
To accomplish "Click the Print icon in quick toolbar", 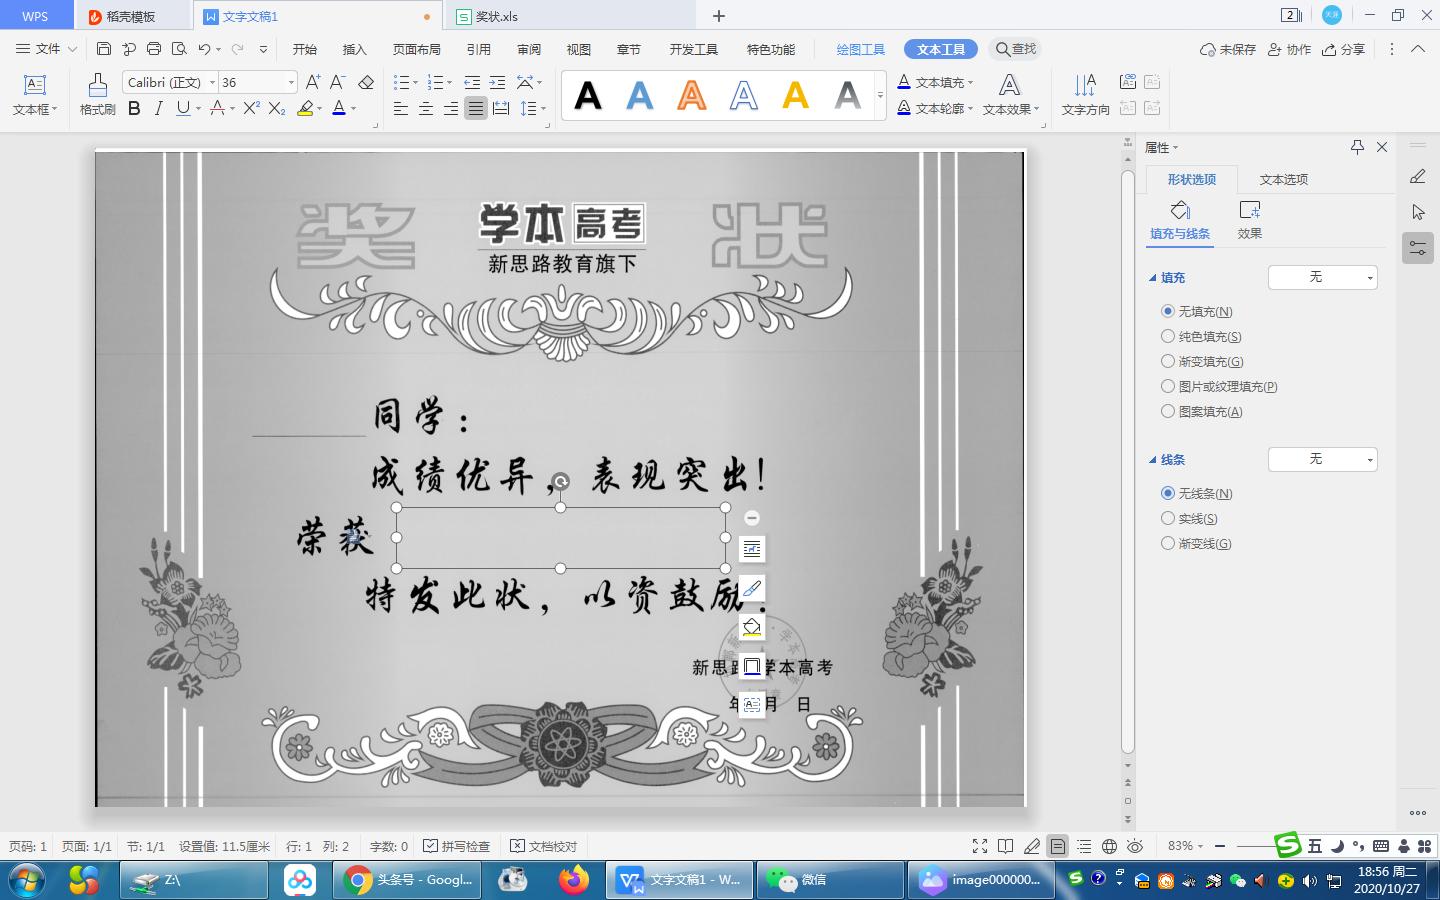I will click(154, 49).
